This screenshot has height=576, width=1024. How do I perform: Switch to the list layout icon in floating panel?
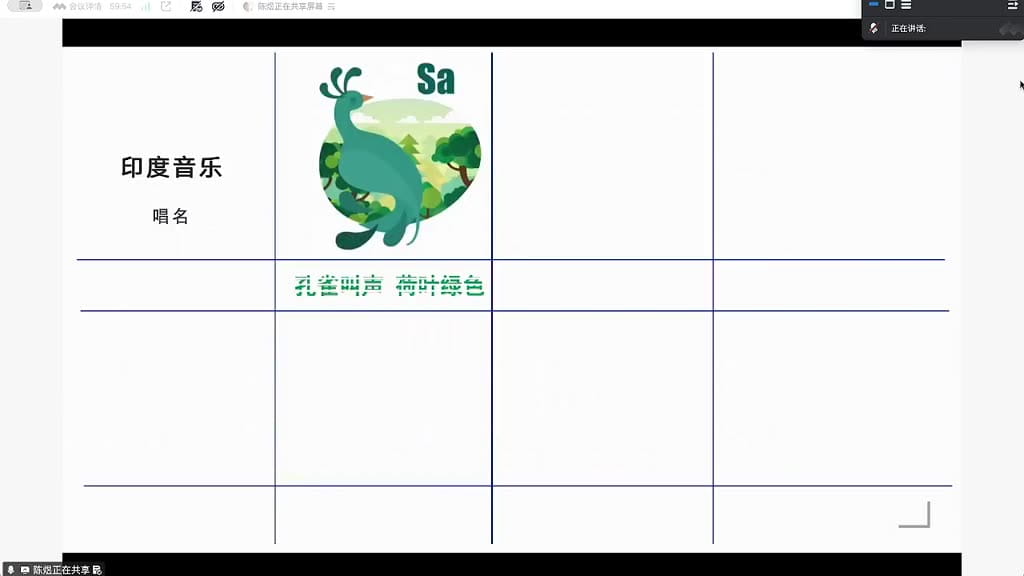click(x=906, y=5)
